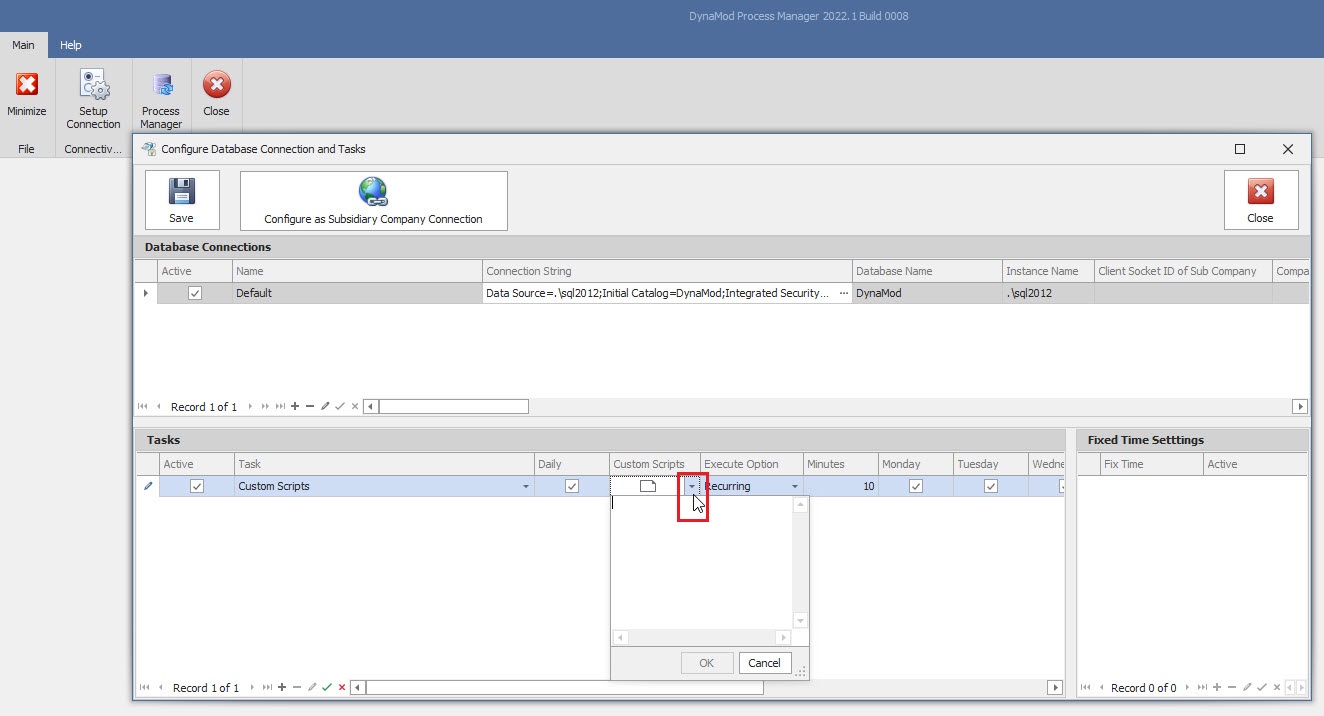Viewport: 1324px width, 716px height.
Task: Click OK in the script popup
Action: [x=707, y=663]
